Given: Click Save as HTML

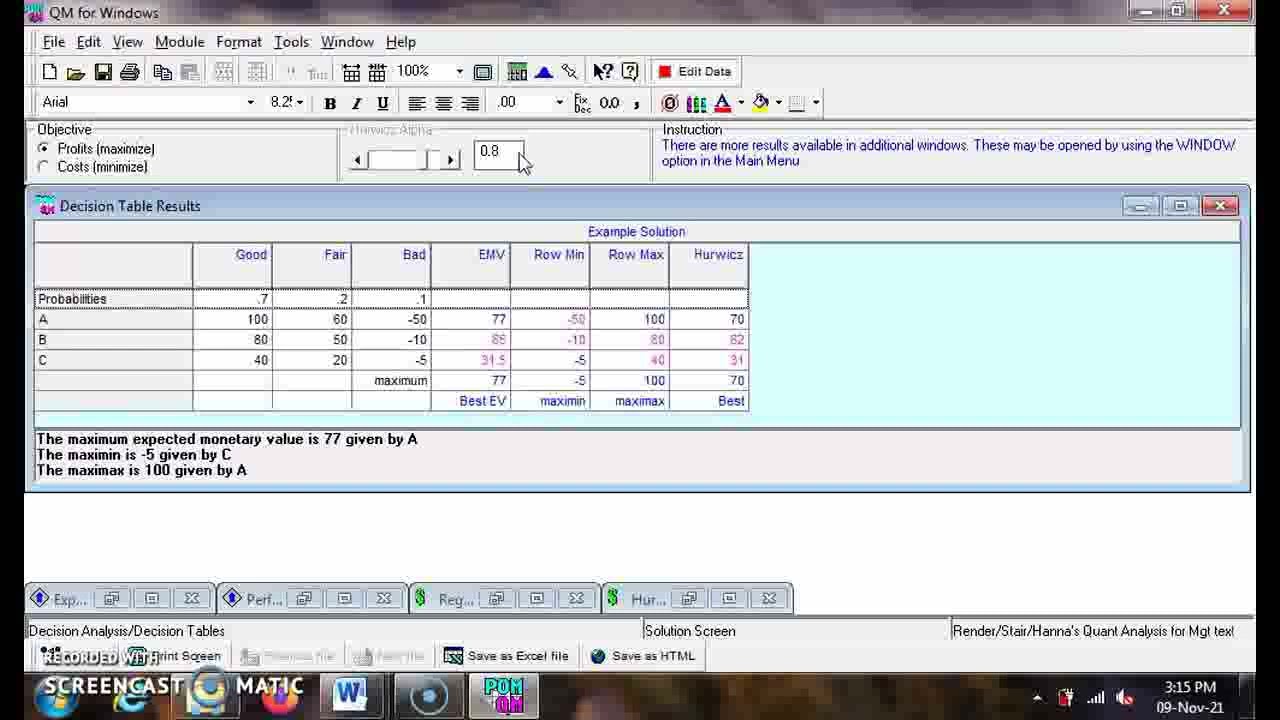Looking at the screenshot, I should click(x=642, y=656).
